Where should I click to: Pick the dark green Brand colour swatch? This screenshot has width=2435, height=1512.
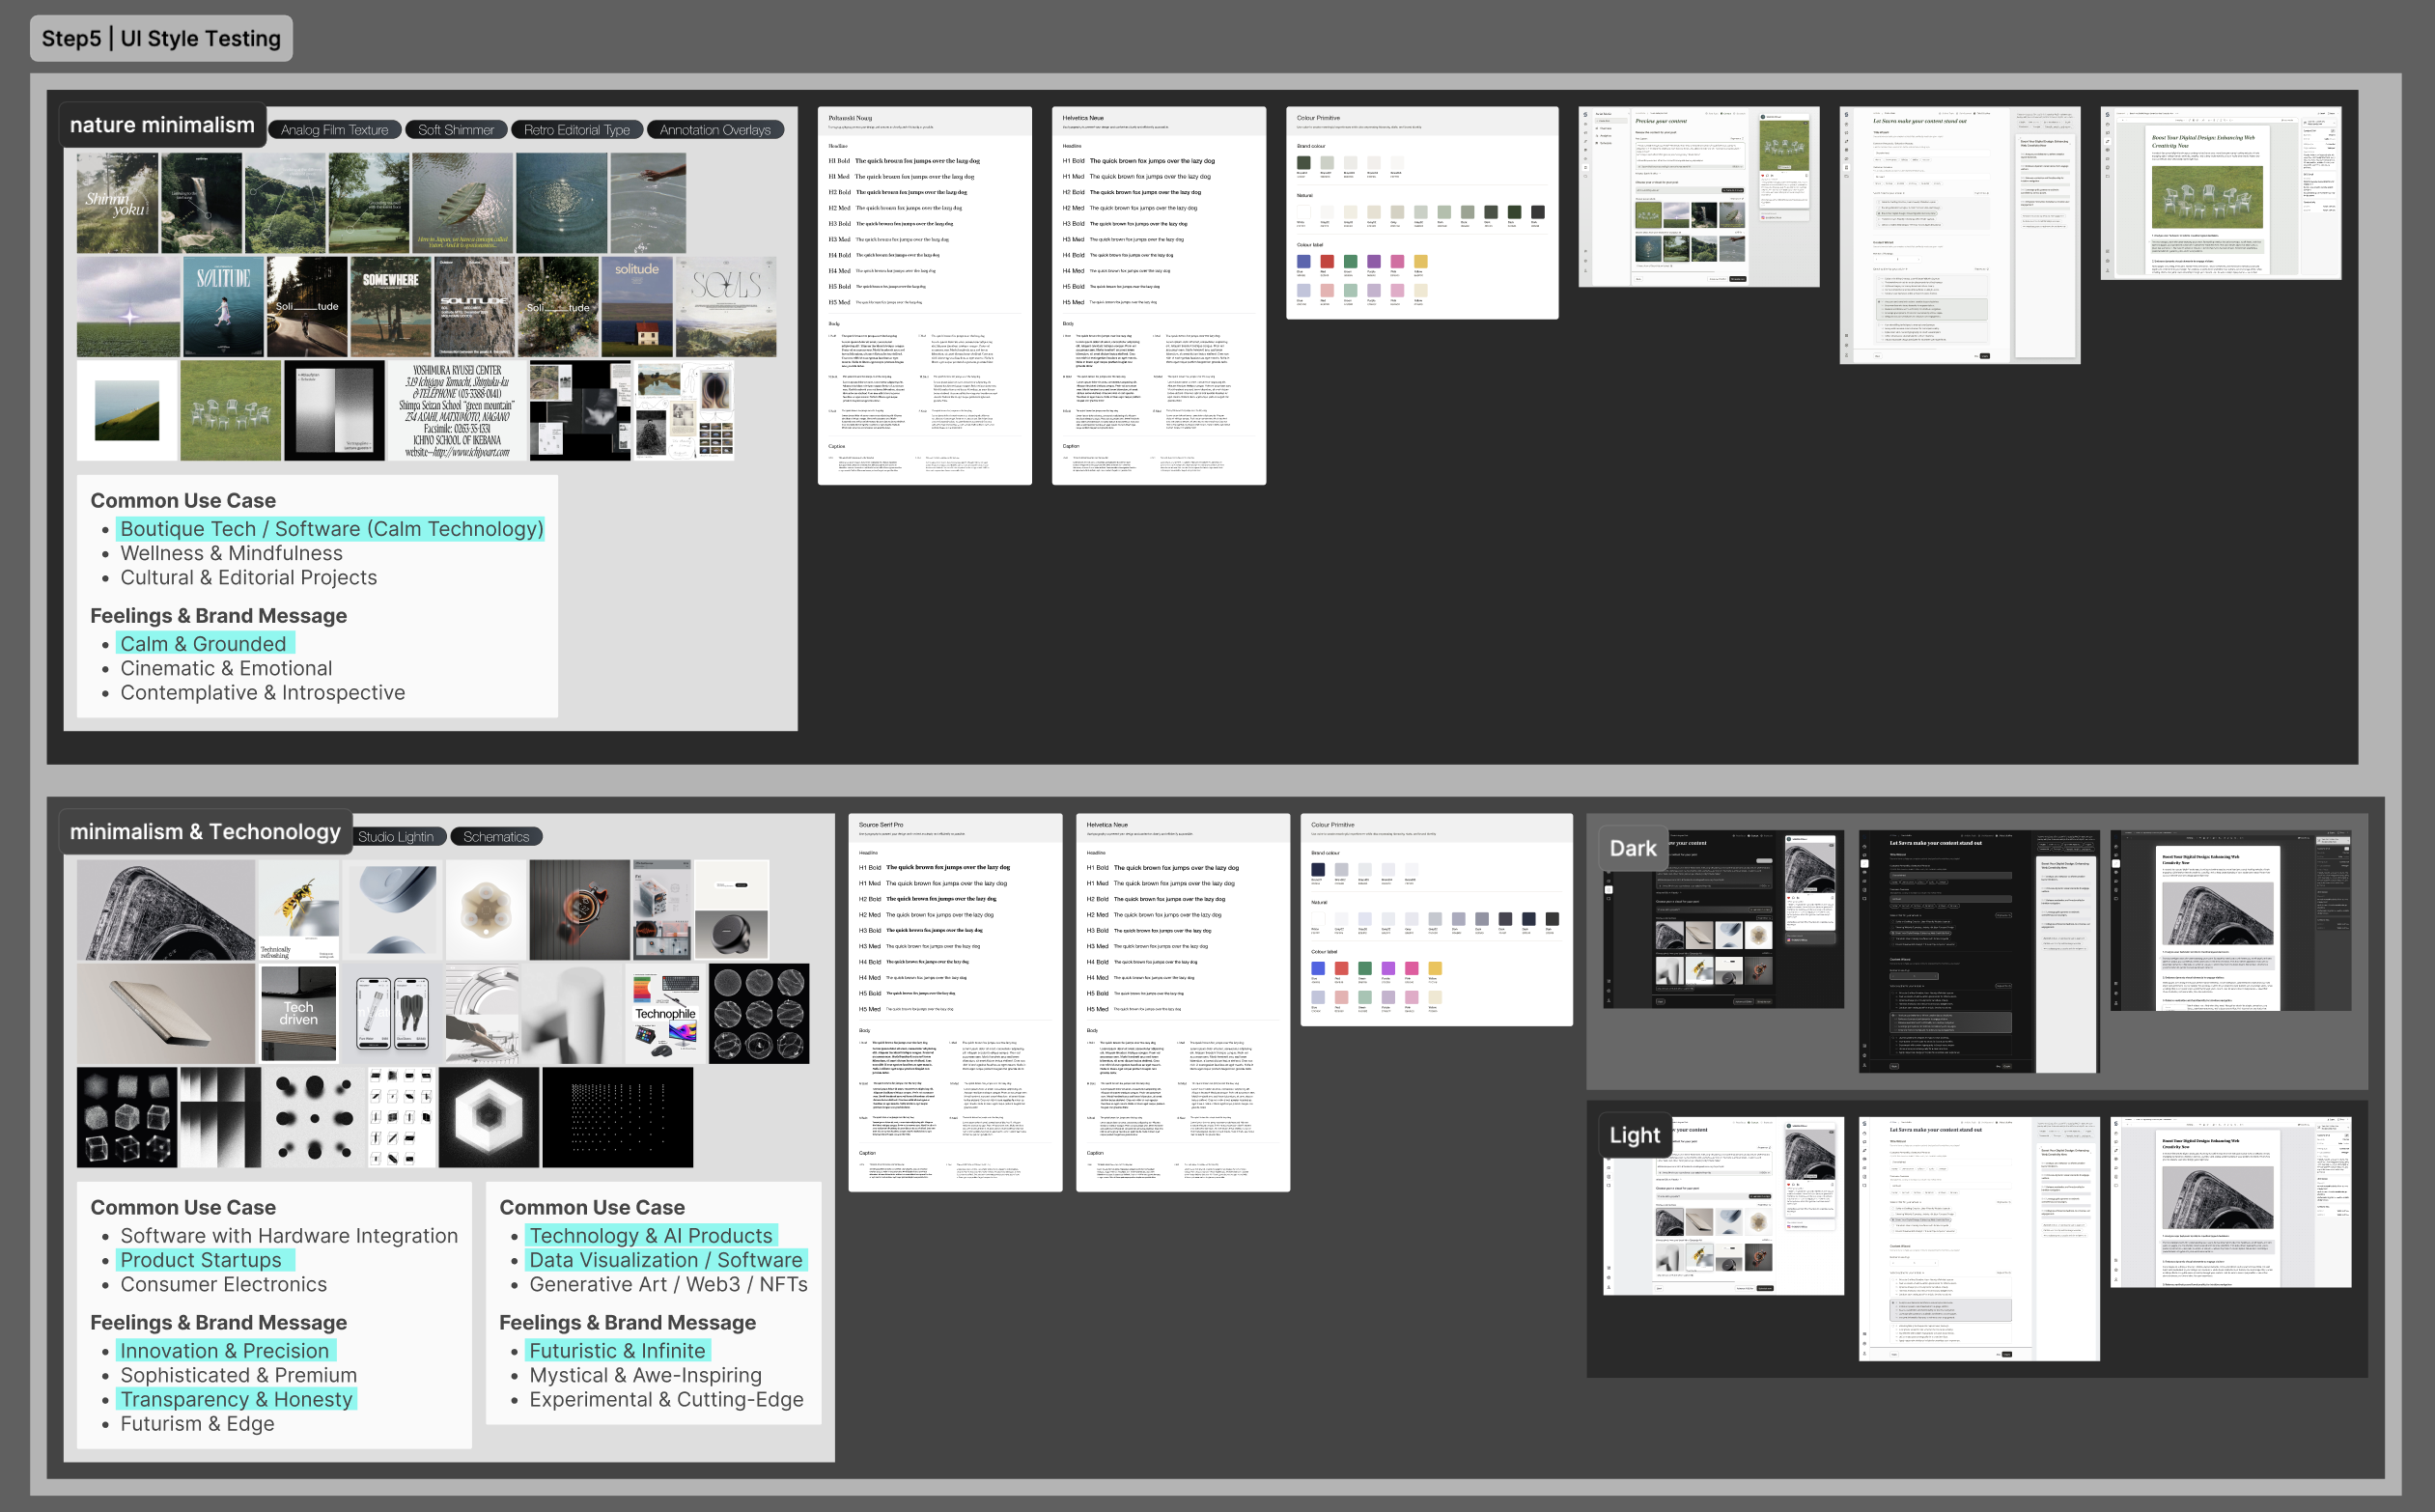tap(1303, 162)
